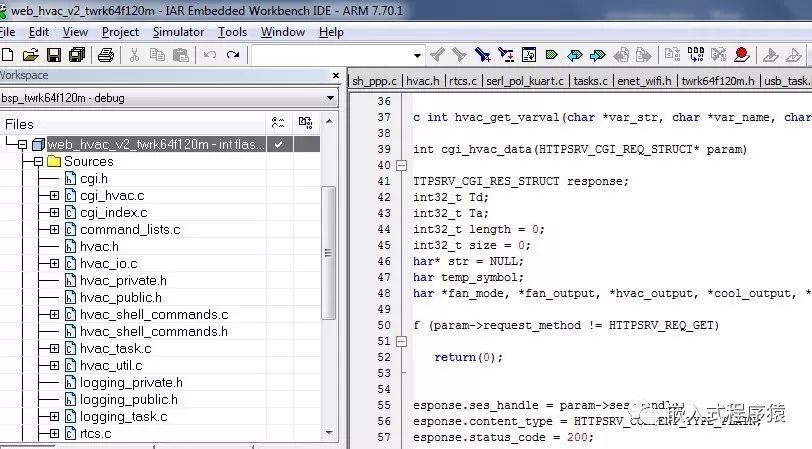Print with the printer icon
Viewport: 812px width, 449px height.
pyautogui.click(x=106, y=54)
